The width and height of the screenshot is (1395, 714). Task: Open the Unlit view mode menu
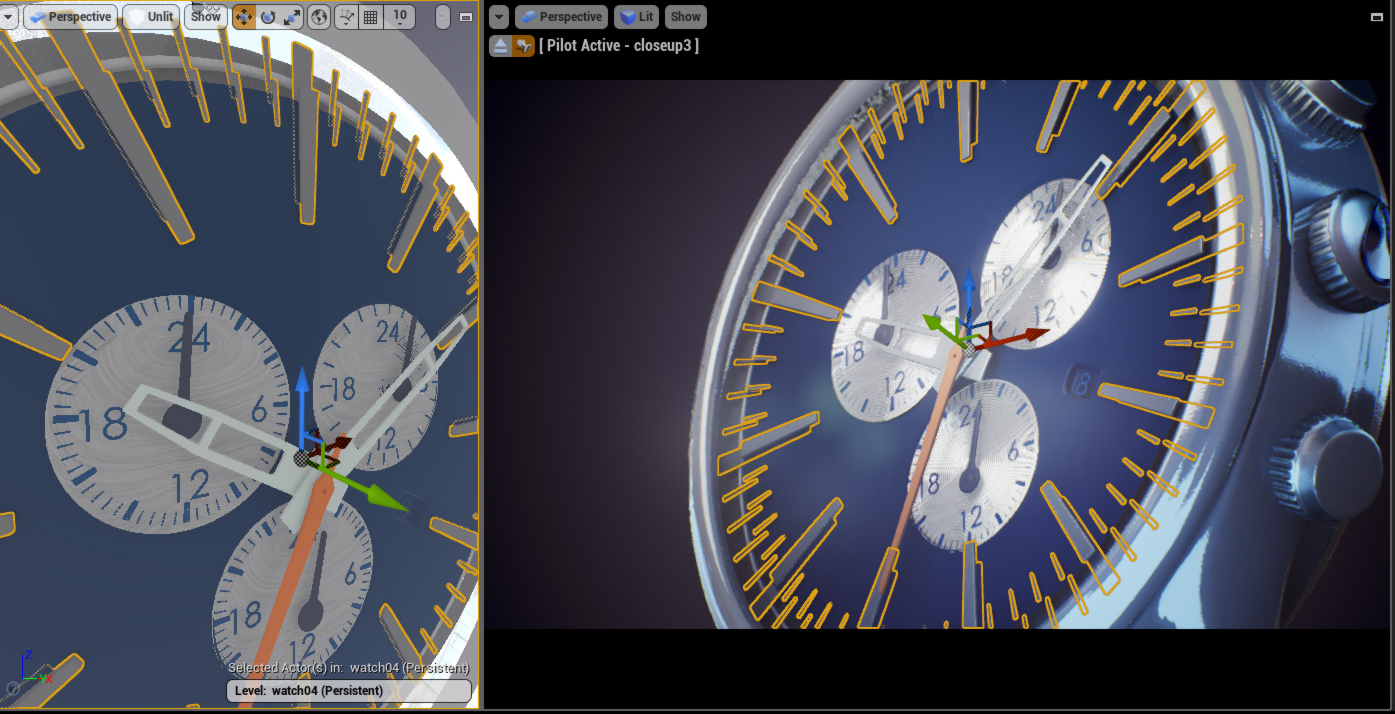point(151,17)
